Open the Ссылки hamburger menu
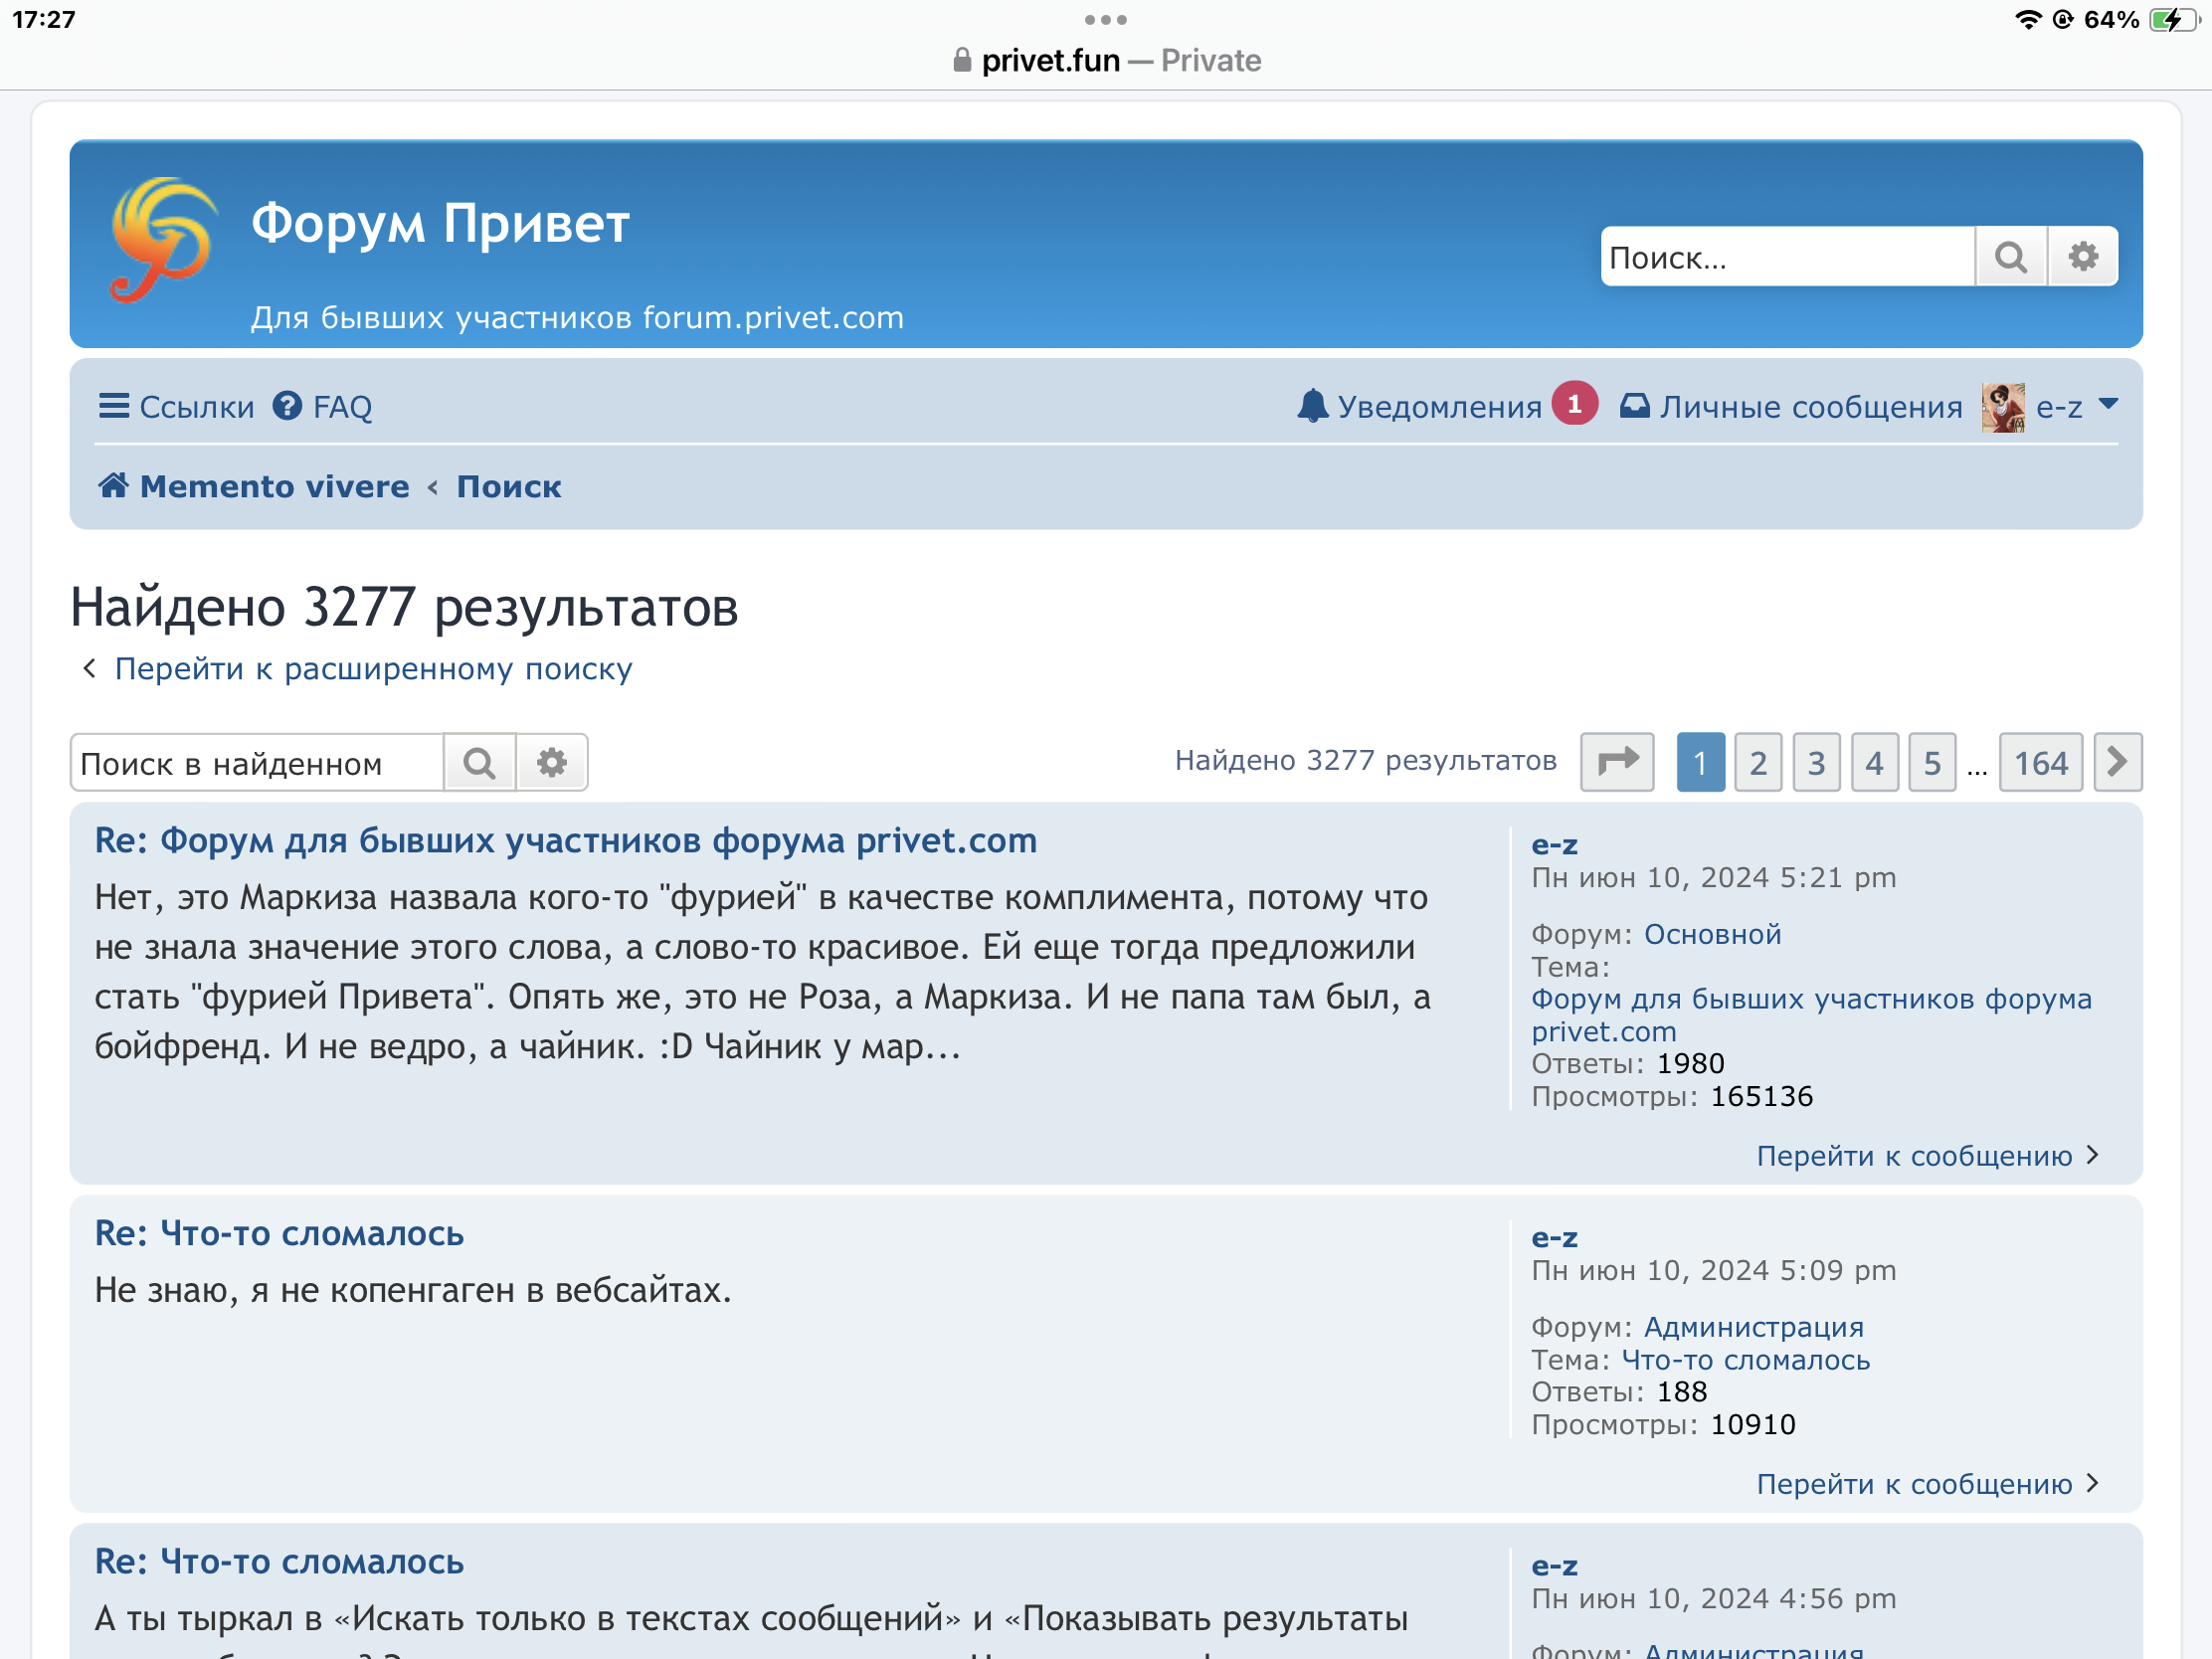 tap(176, 407)
